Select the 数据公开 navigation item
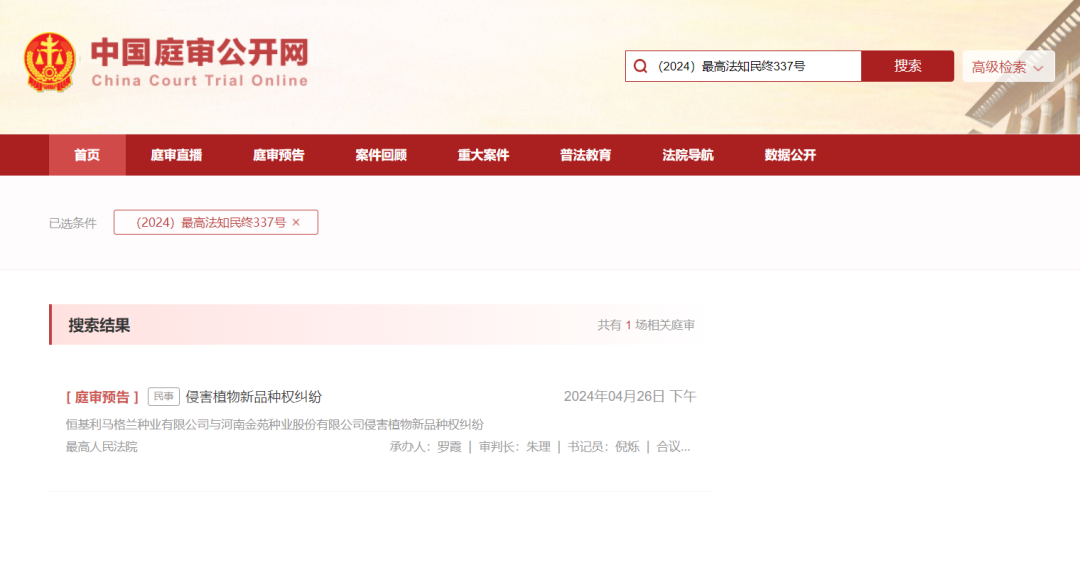 coord(790,155)
